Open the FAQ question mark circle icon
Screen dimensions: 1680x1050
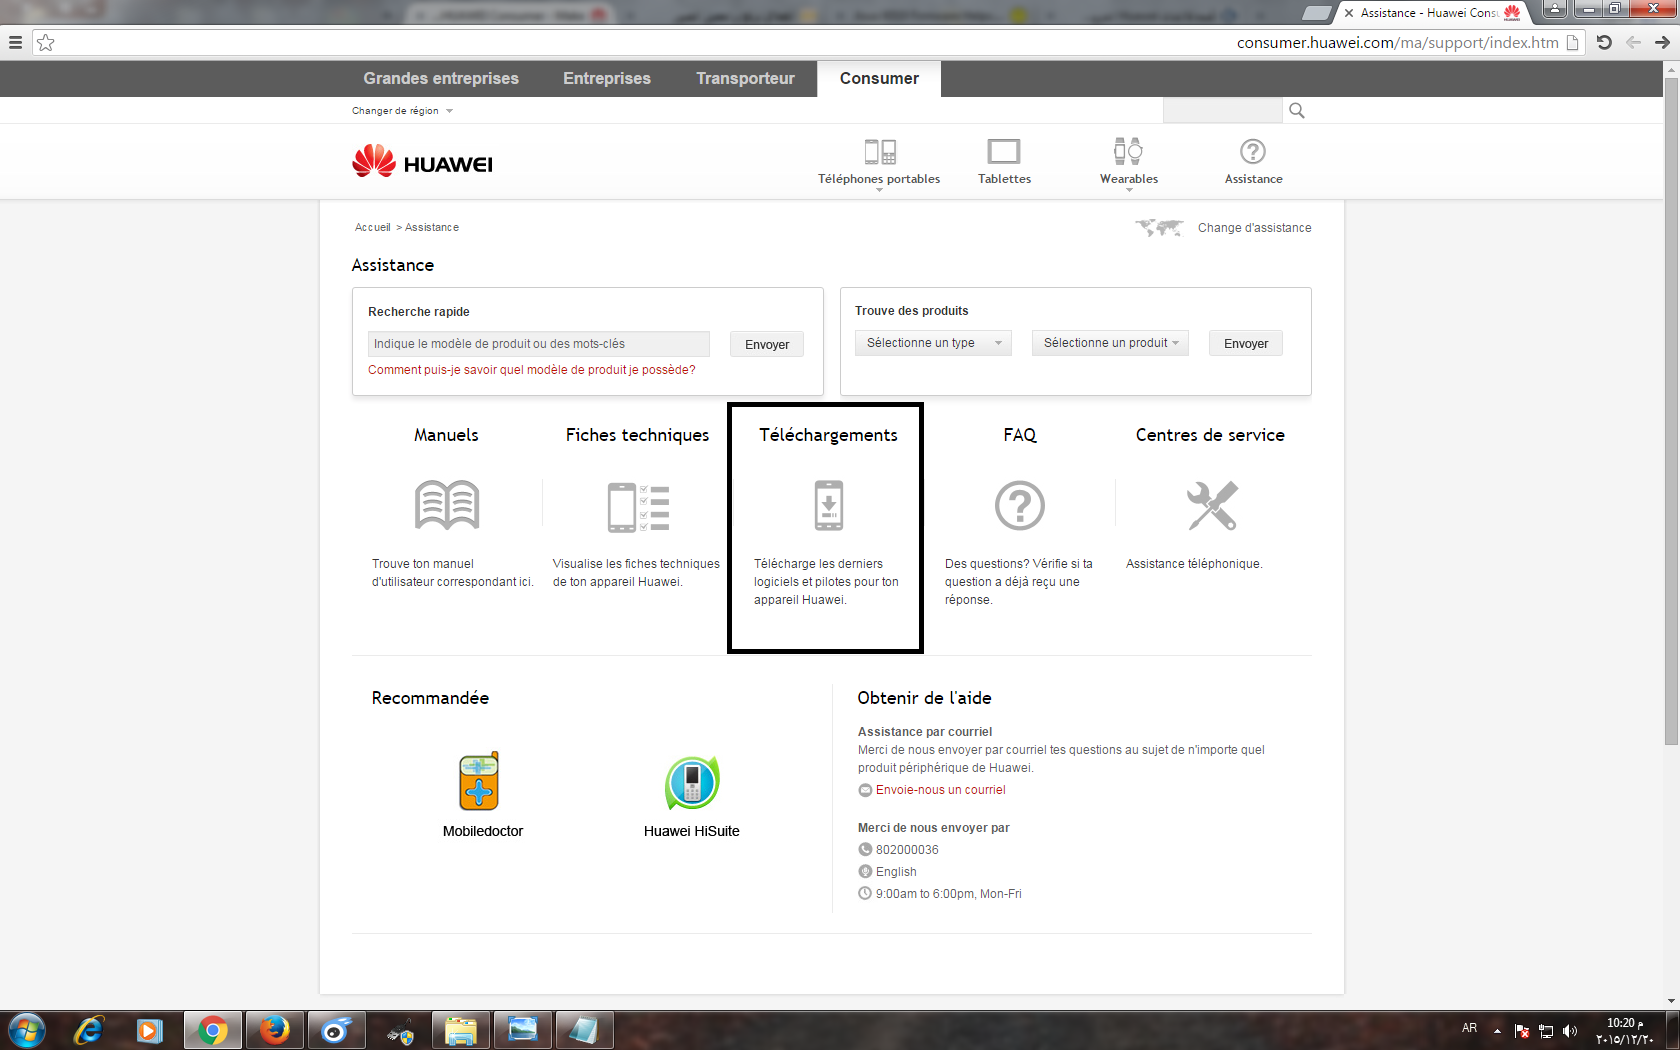pos(1020,505)
